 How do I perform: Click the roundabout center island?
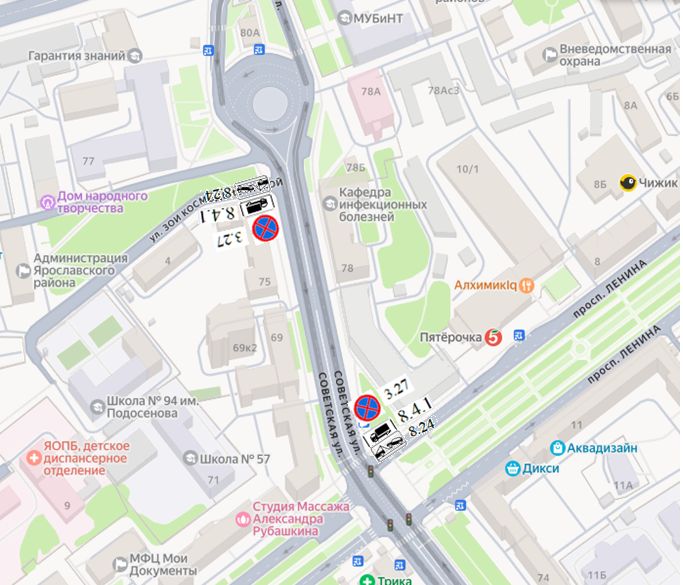pos(270,105)
